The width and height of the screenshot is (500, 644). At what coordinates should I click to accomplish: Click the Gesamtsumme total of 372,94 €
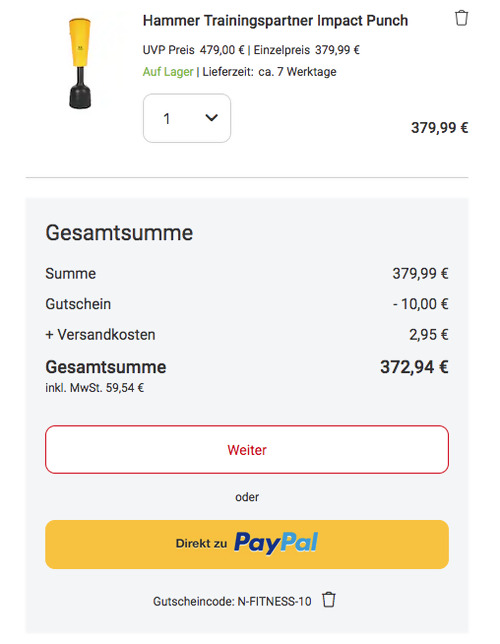pyautogui.click(x=414, y=367)
